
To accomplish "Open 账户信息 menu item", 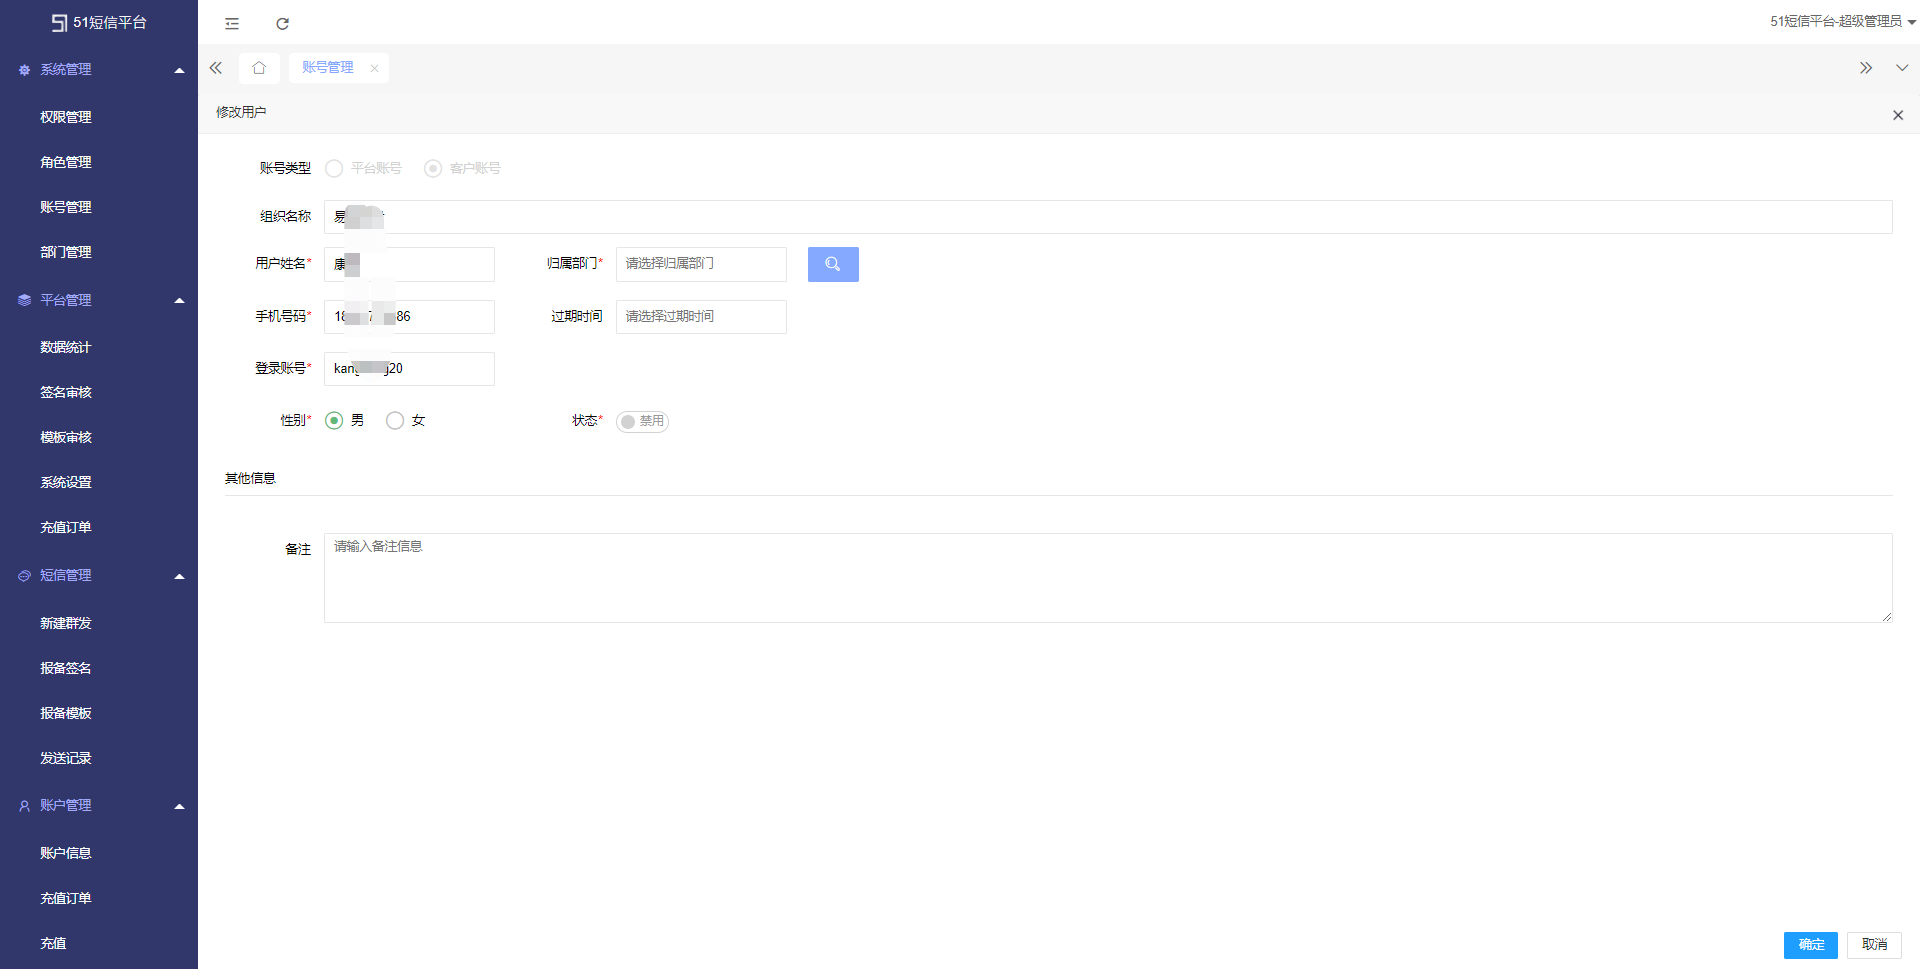I will click(66, 853).
